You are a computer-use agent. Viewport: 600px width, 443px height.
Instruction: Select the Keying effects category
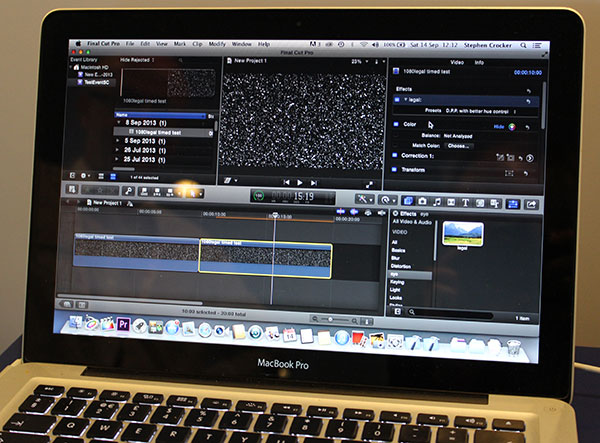pos(397,282)
